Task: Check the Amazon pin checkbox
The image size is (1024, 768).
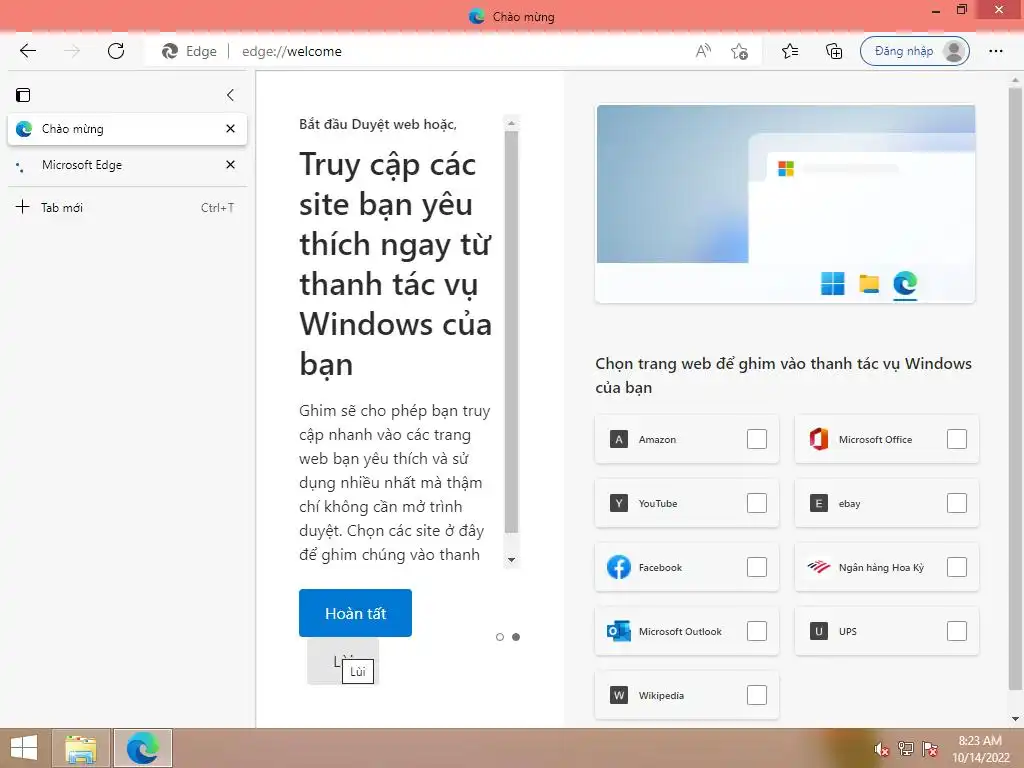Action: point(756,439)
